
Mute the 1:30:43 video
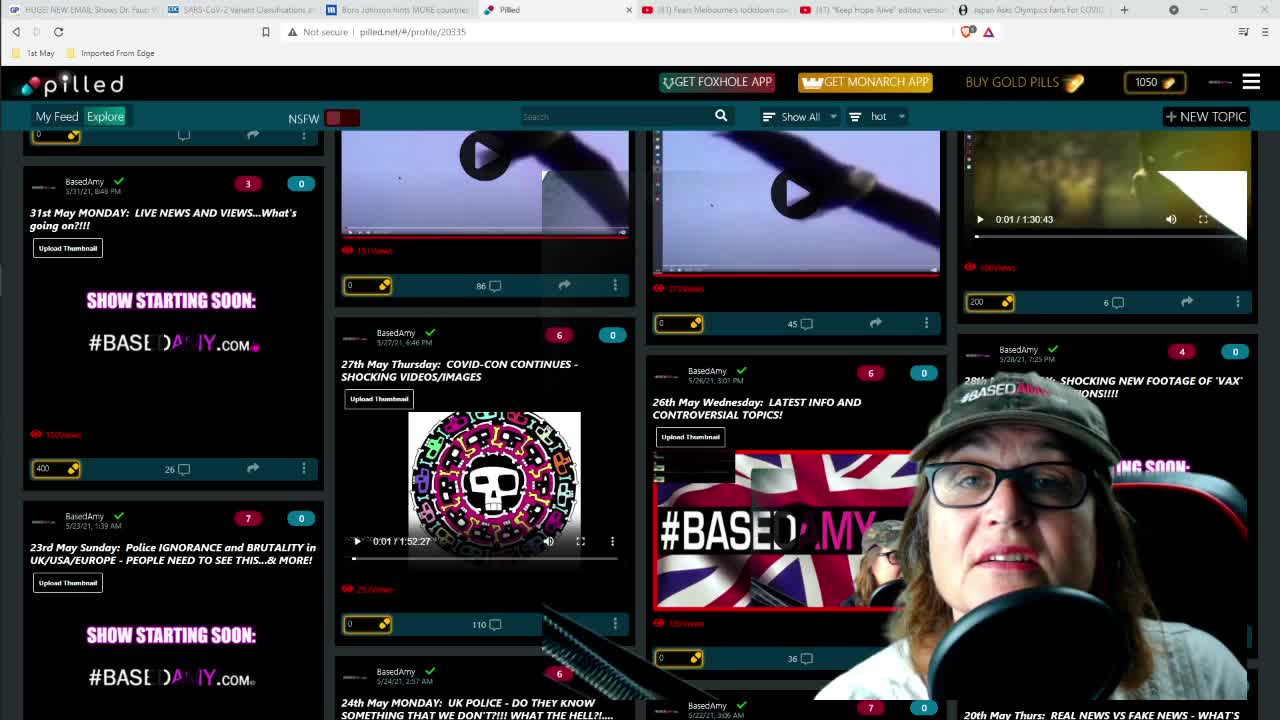tap(1171, 219)
